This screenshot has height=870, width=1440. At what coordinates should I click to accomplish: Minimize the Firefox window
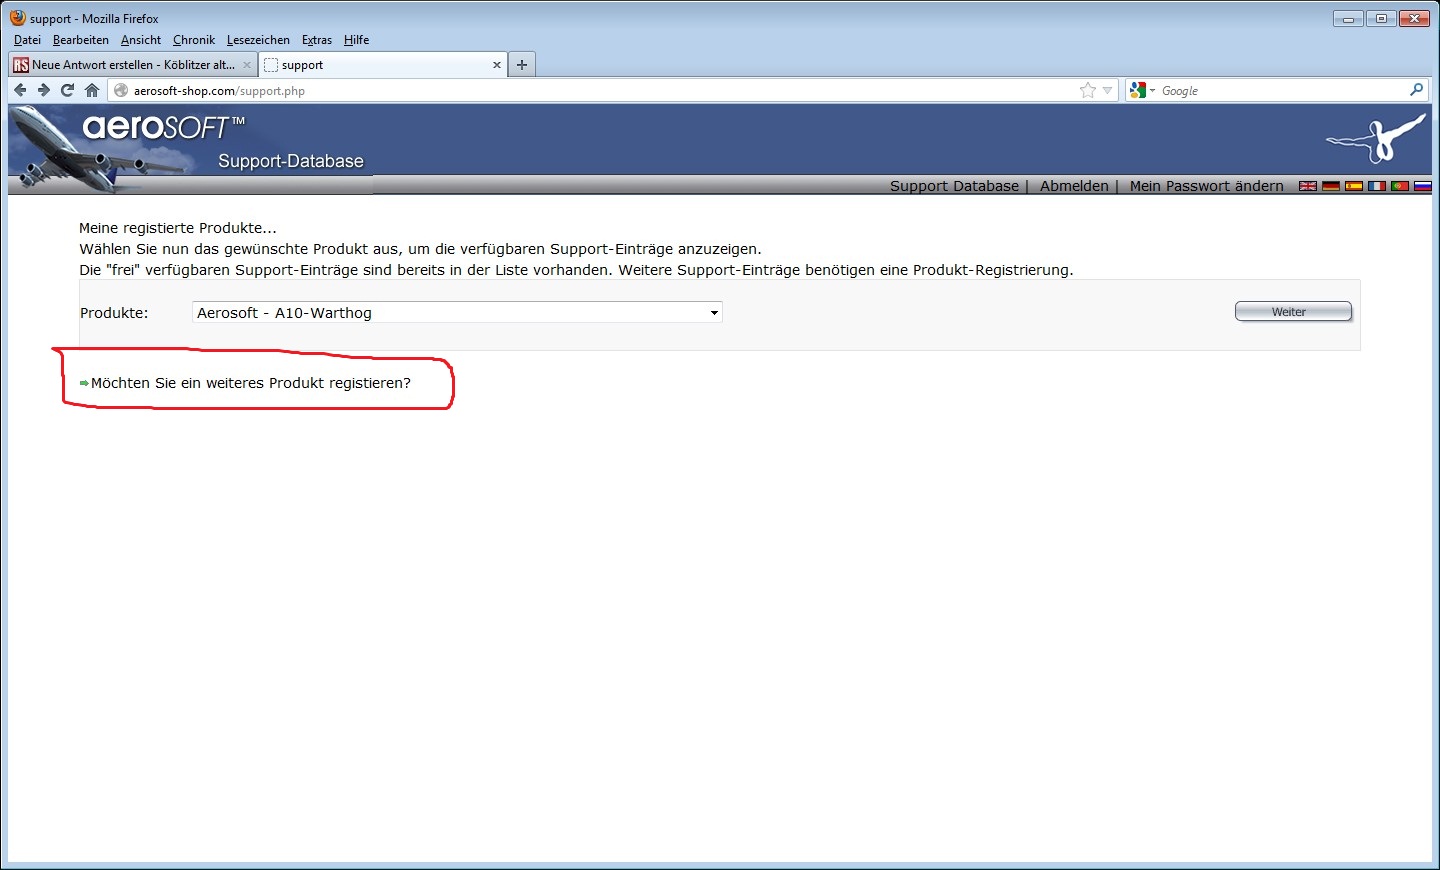1348,19
